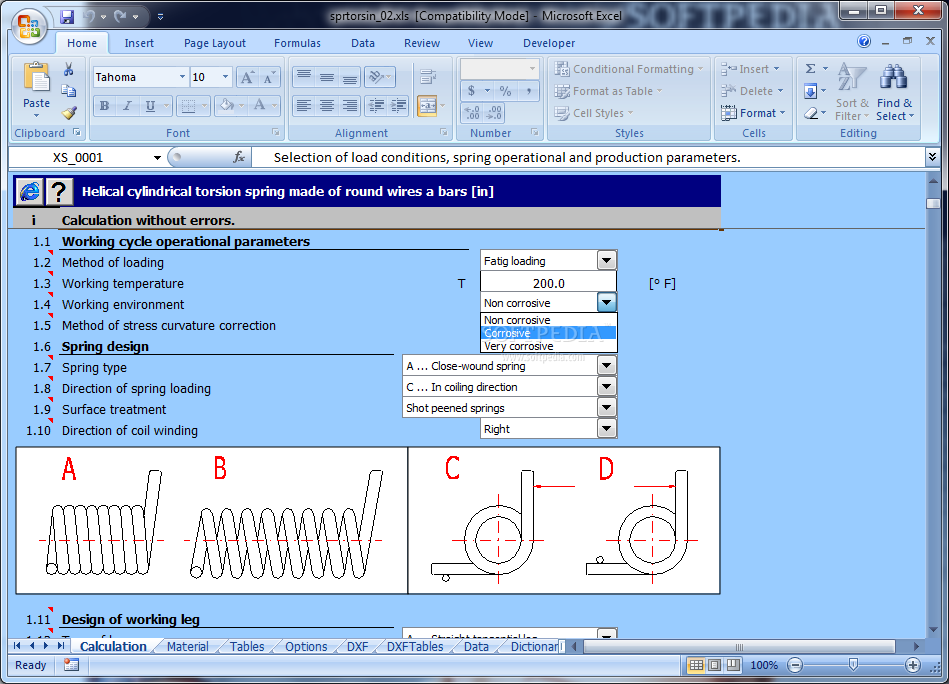
Task: Click the Format cells button
Action: point(753,113)
